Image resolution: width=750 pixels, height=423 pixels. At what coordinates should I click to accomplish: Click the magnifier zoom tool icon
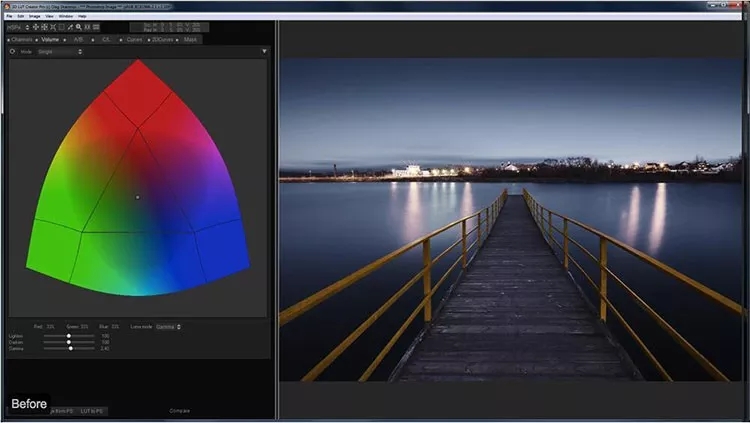pos(79,27)
